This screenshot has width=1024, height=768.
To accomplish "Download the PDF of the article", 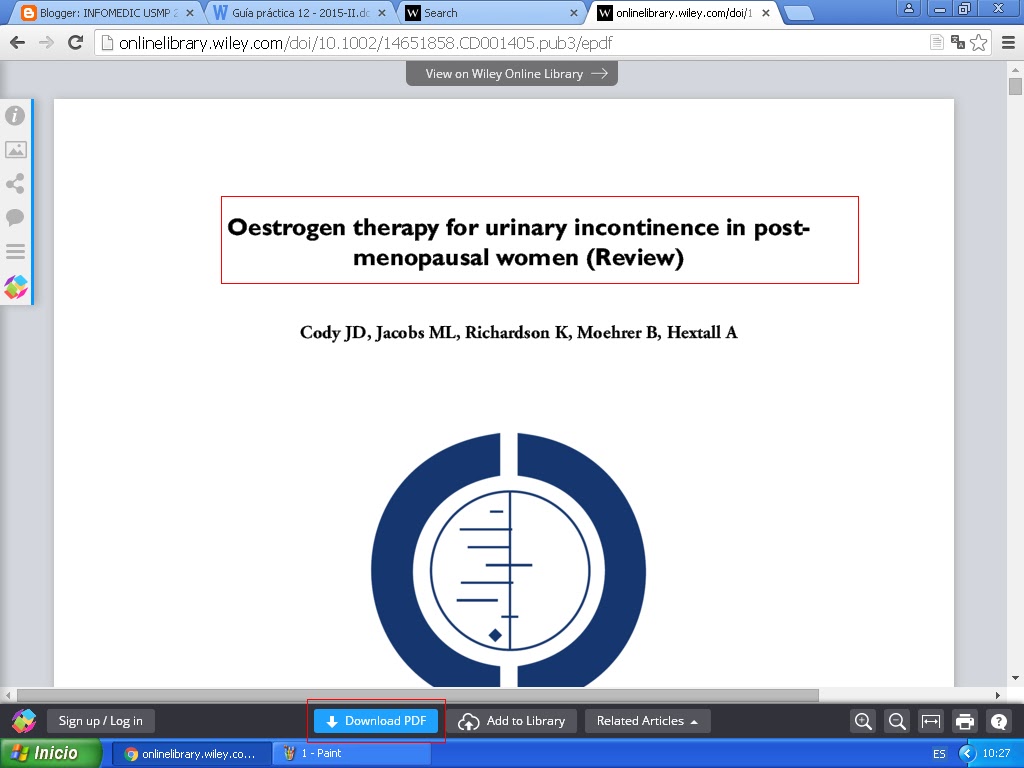I will 376,721.
